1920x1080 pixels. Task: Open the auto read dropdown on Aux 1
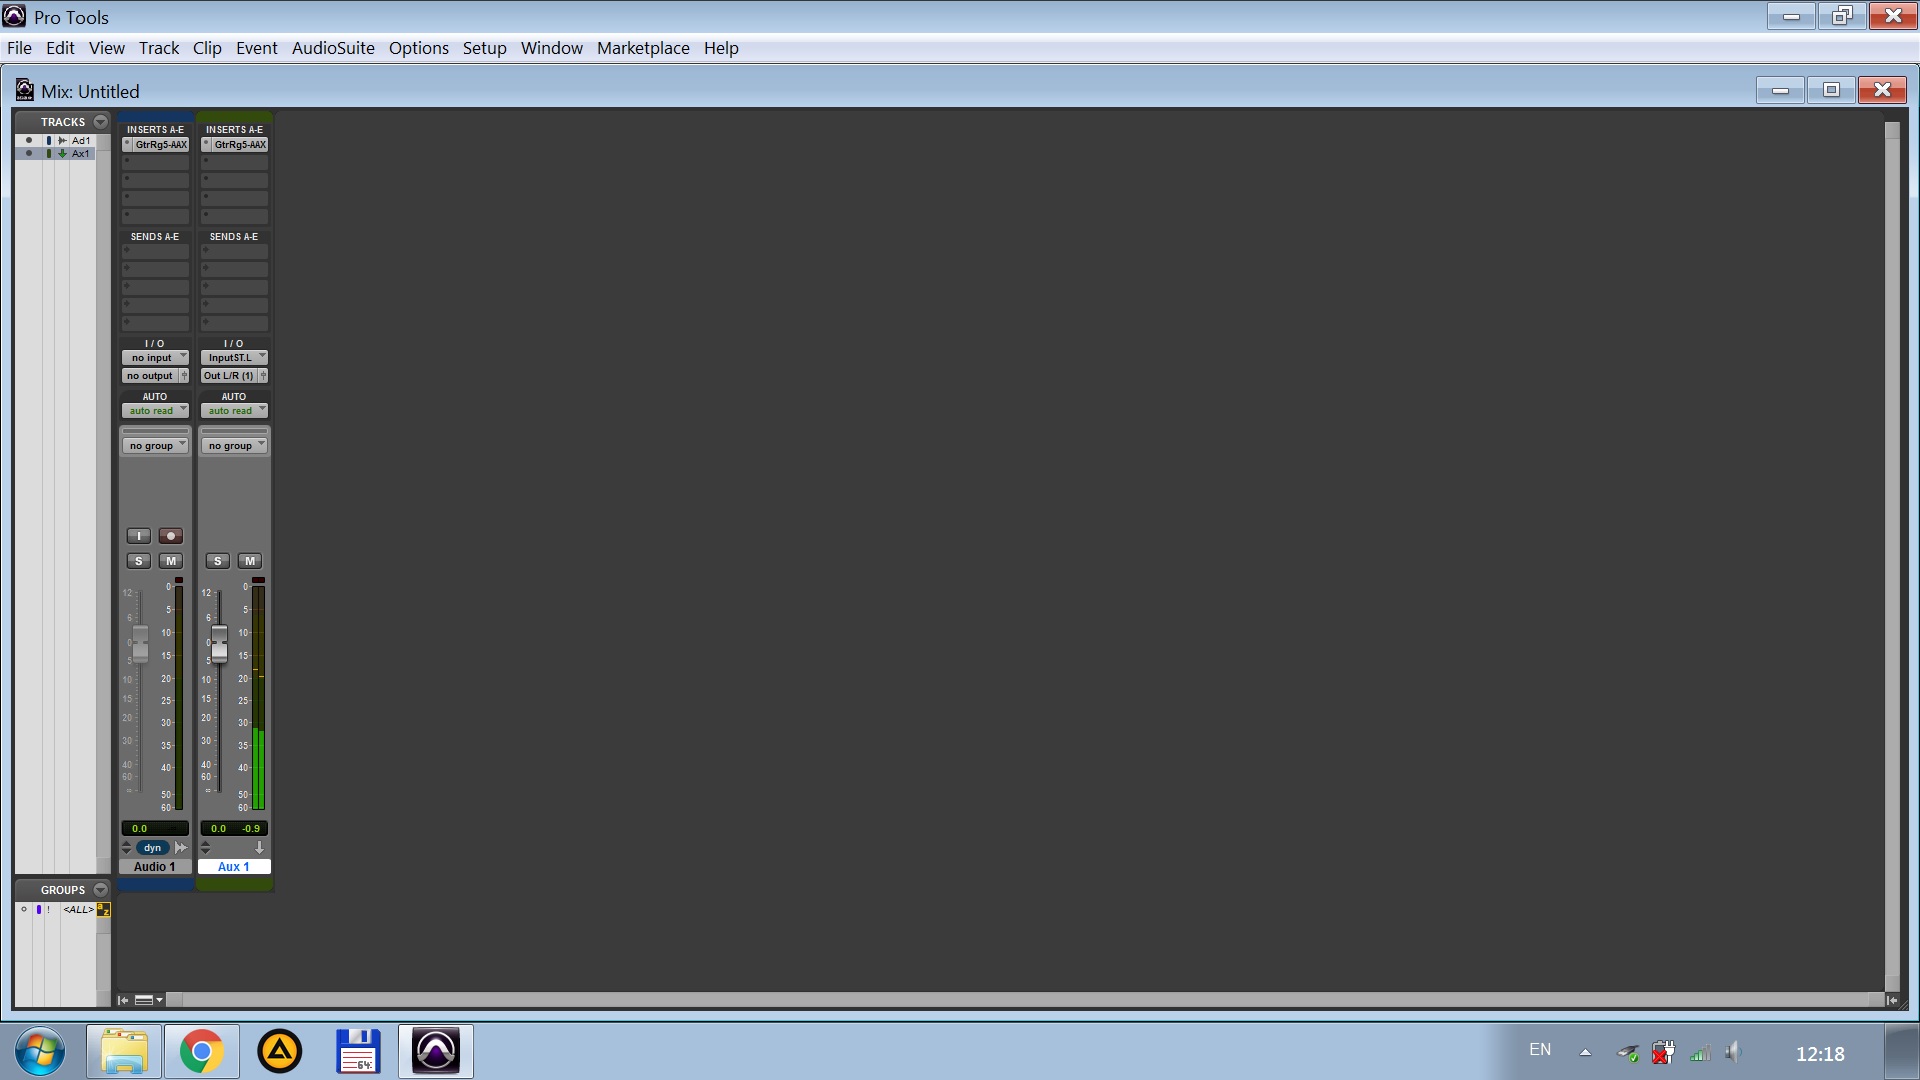tap(234, 411)
